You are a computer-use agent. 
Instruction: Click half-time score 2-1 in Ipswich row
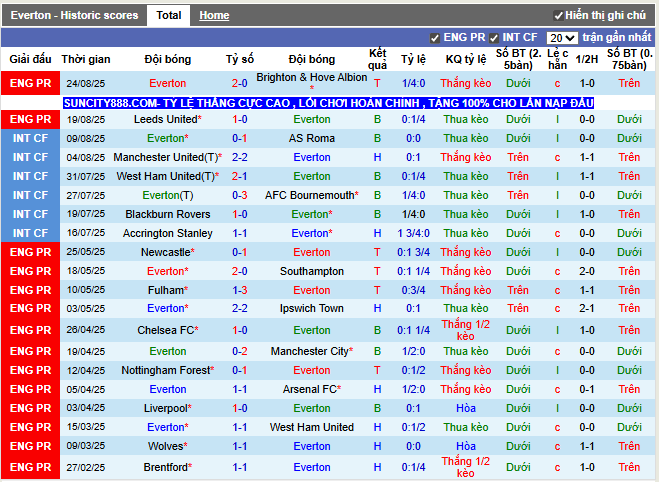pos(587,308)
